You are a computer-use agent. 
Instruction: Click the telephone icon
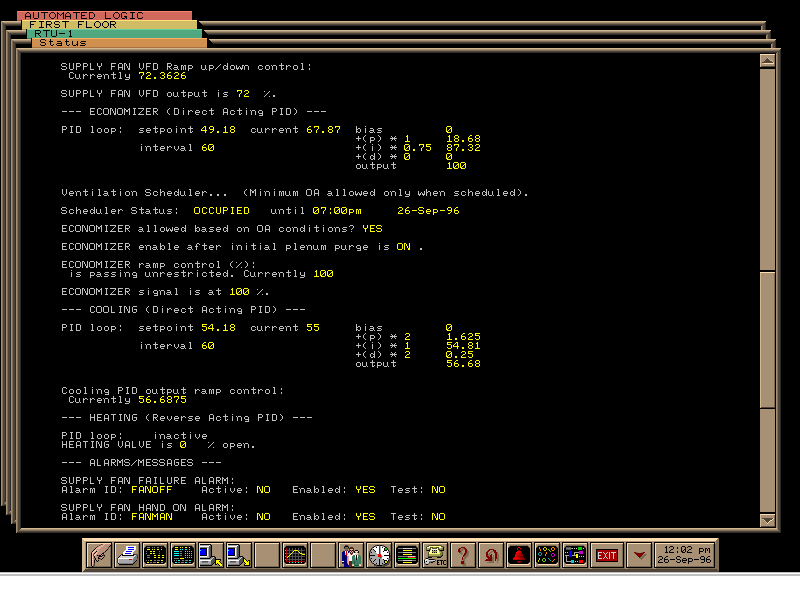[435, 554]
